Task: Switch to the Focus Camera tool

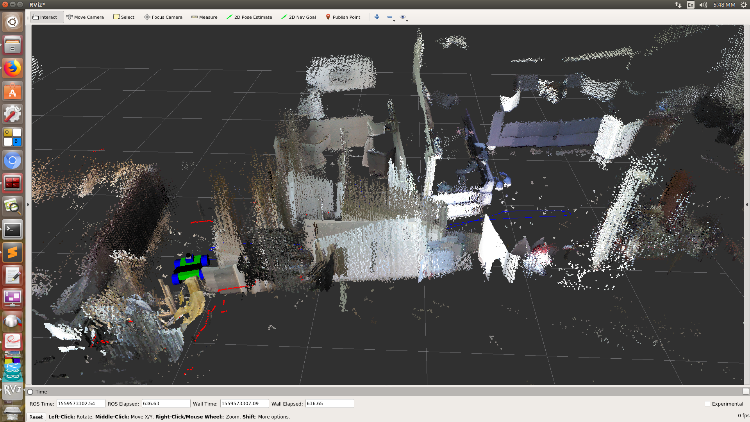Action: [163, 17]
